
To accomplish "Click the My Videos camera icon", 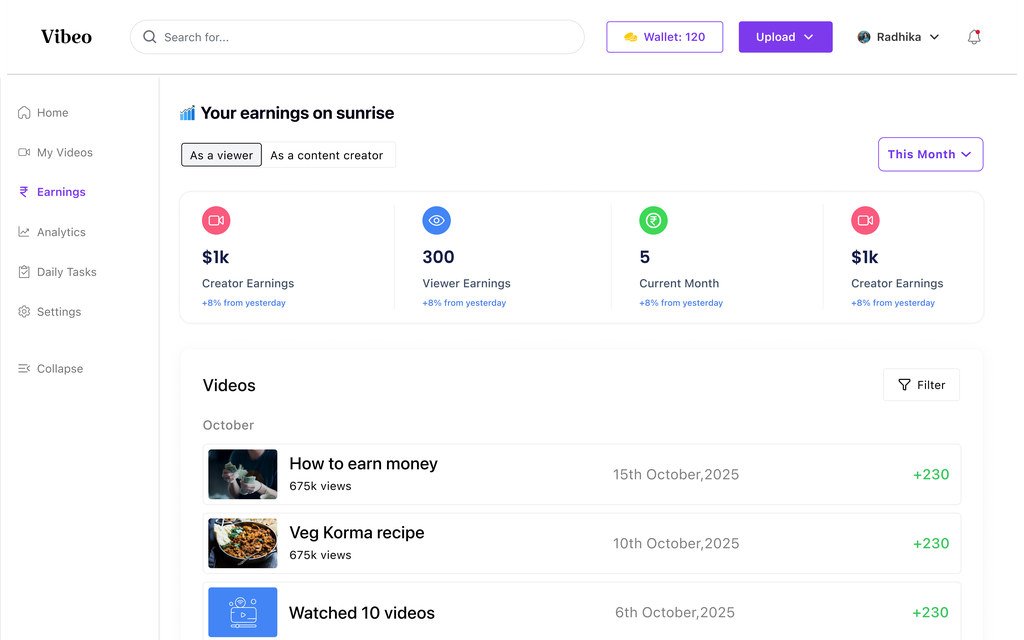I will coord(24,152).
